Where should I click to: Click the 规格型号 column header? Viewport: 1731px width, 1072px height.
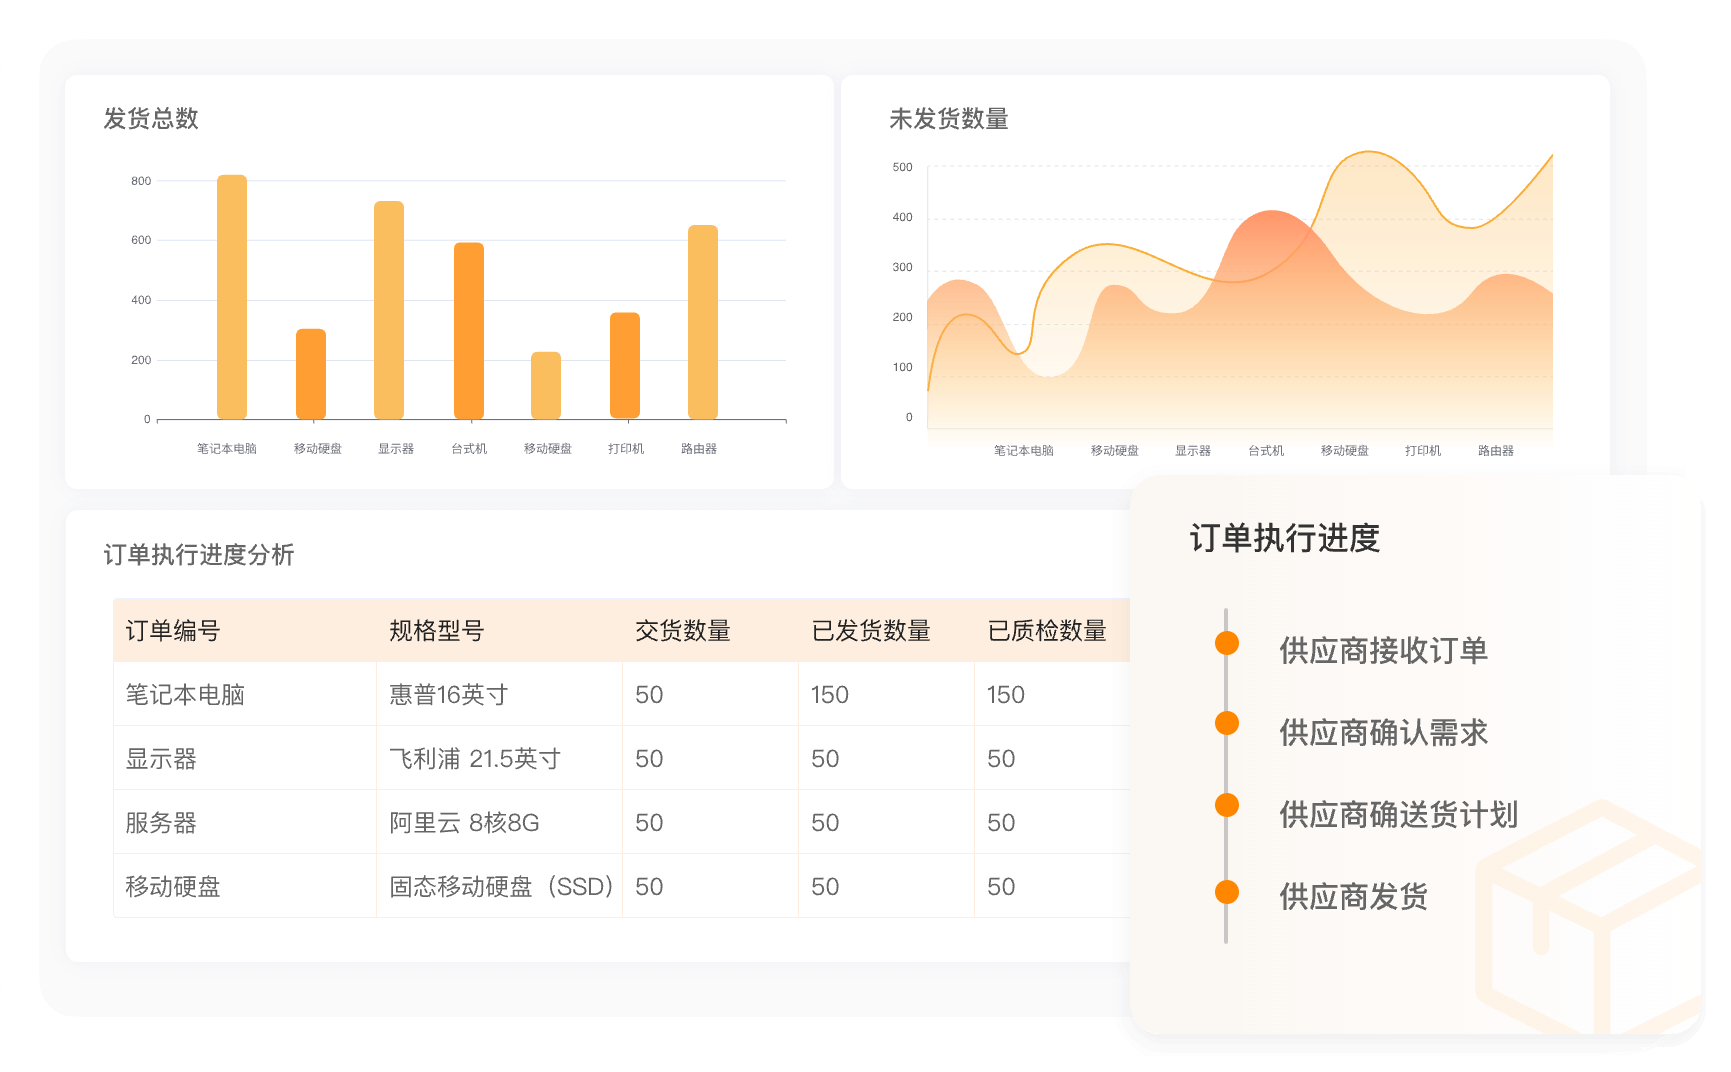click(x=437, y=631)
